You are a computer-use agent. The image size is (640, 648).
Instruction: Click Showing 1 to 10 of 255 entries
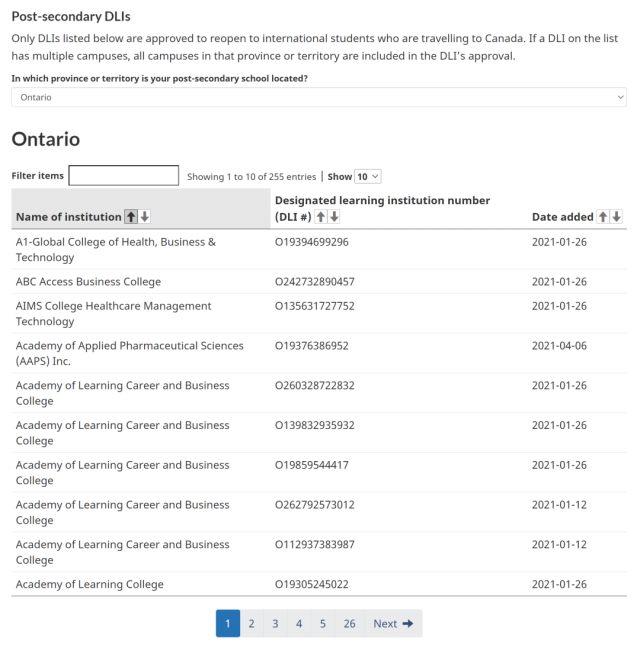point(252,177)
